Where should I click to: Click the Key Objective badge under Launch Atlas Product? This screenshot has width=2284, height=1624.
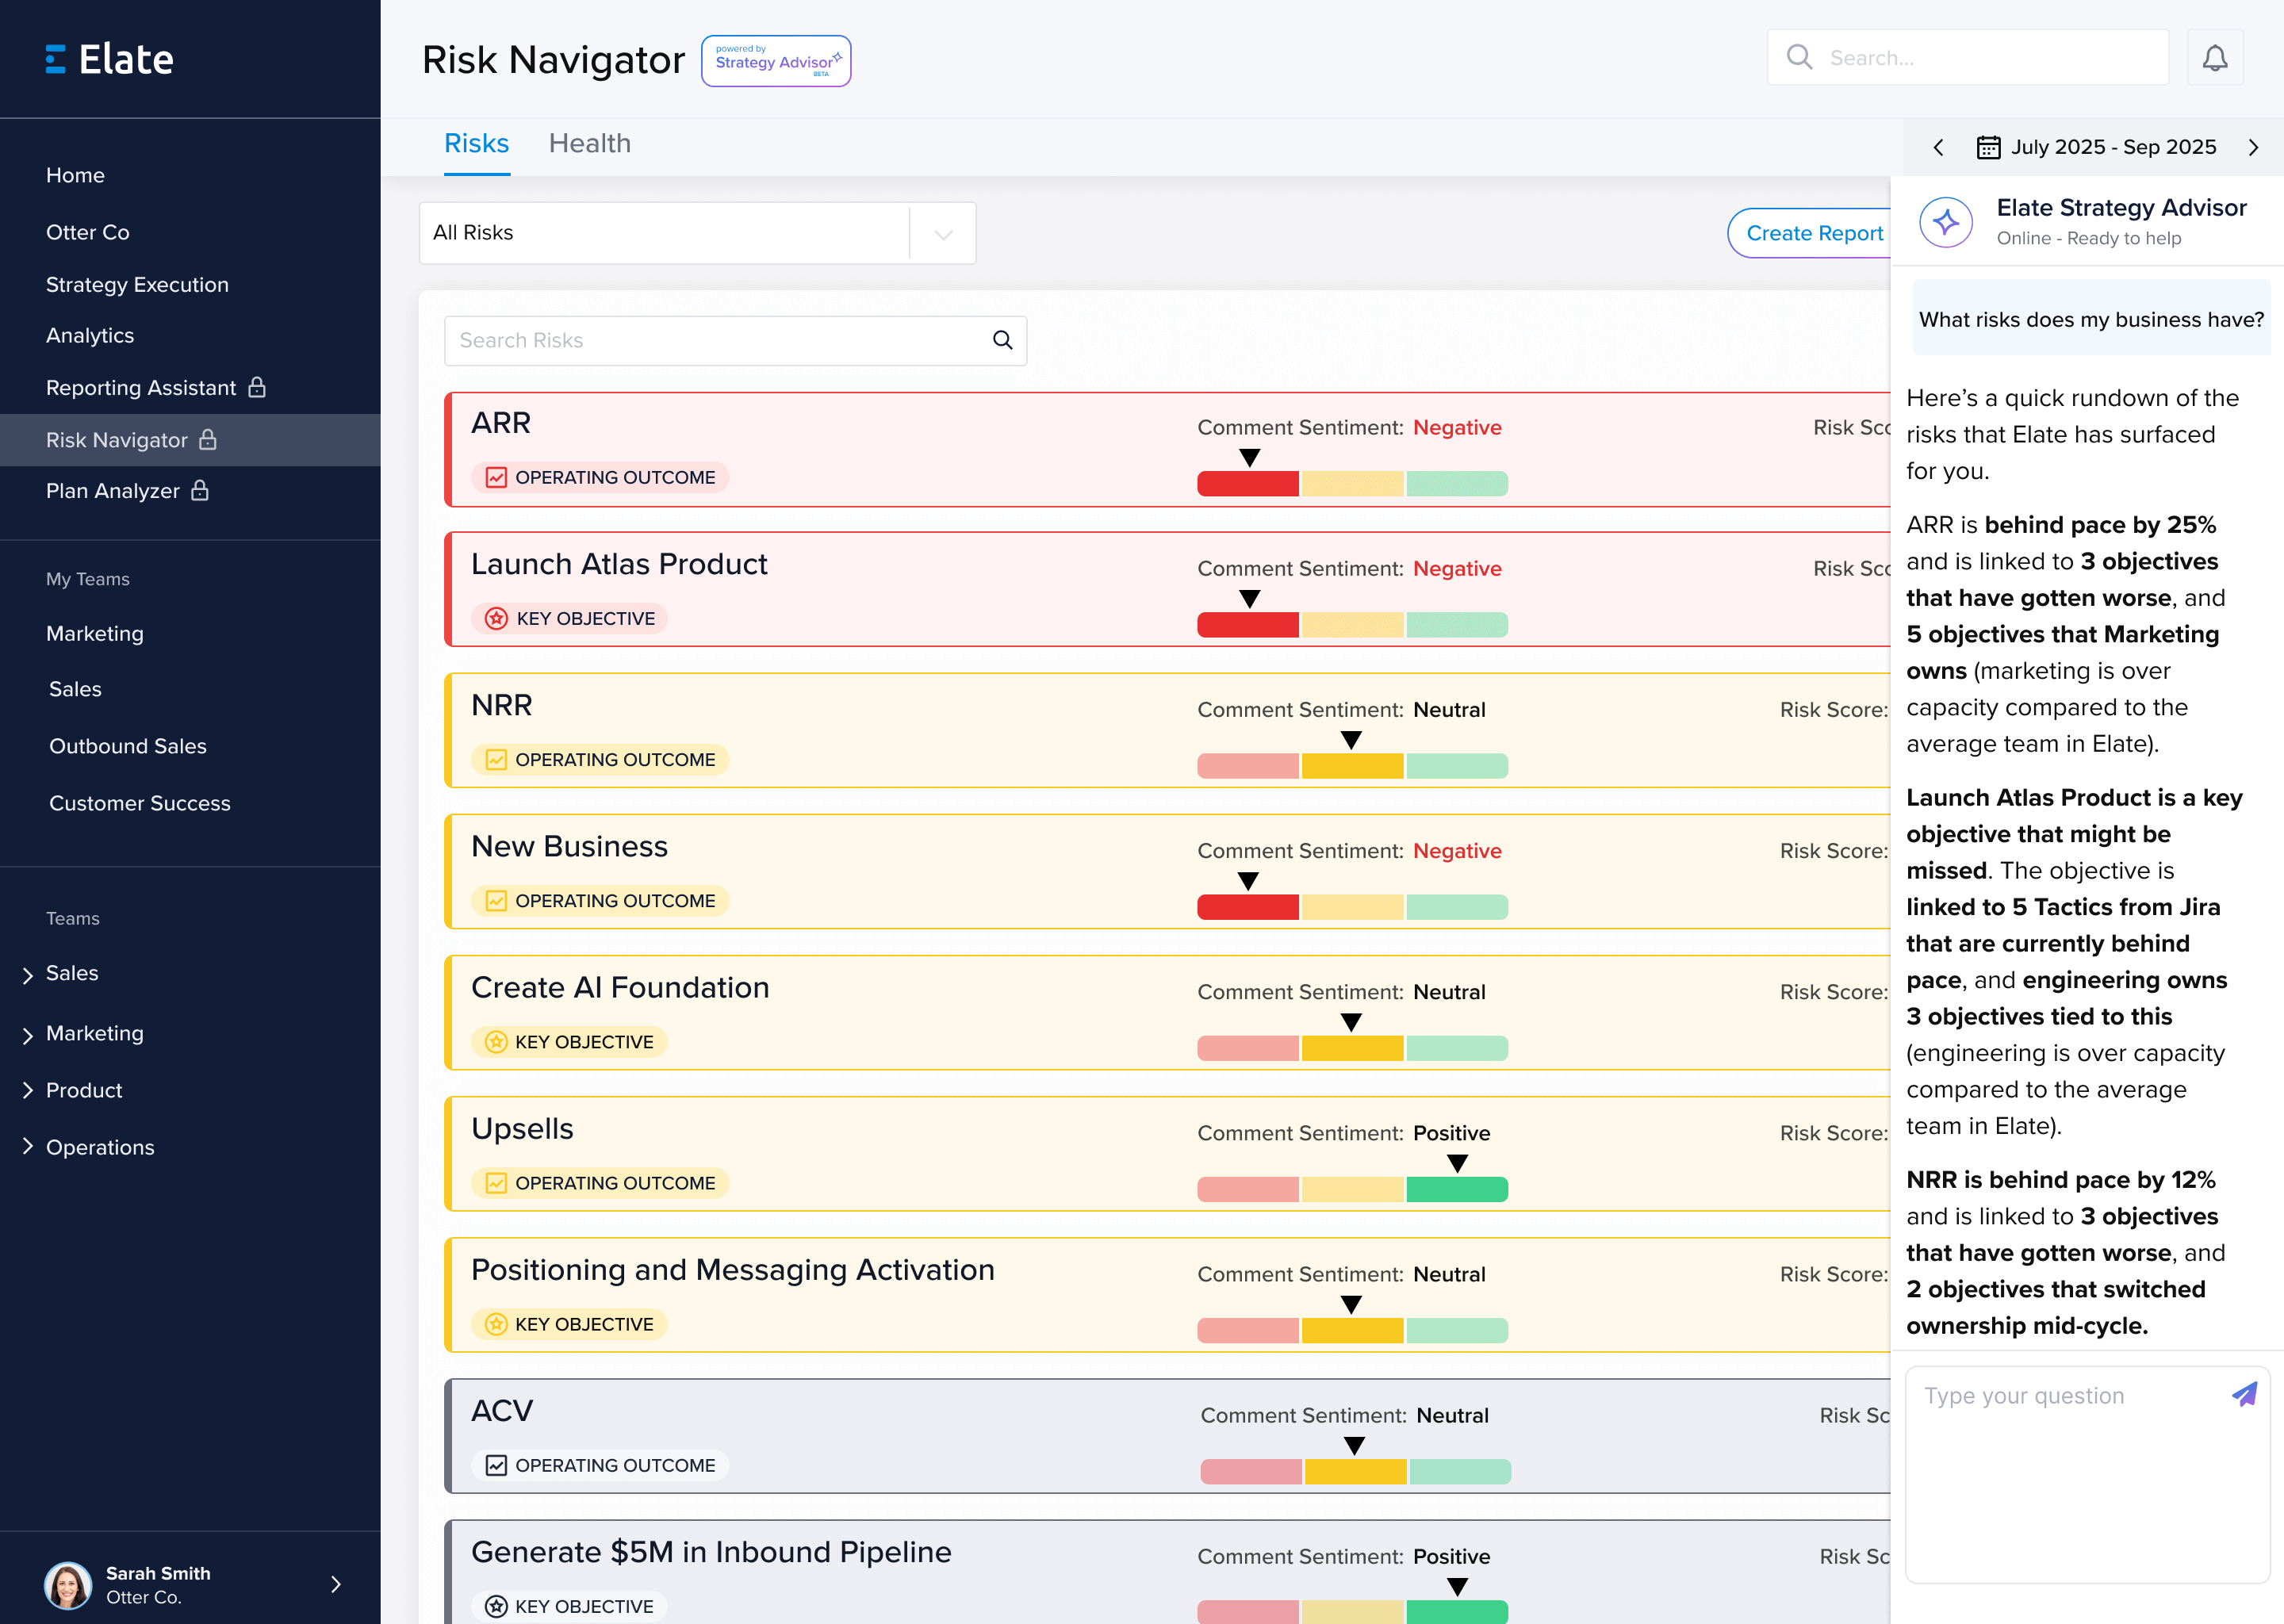pos(570,618)
